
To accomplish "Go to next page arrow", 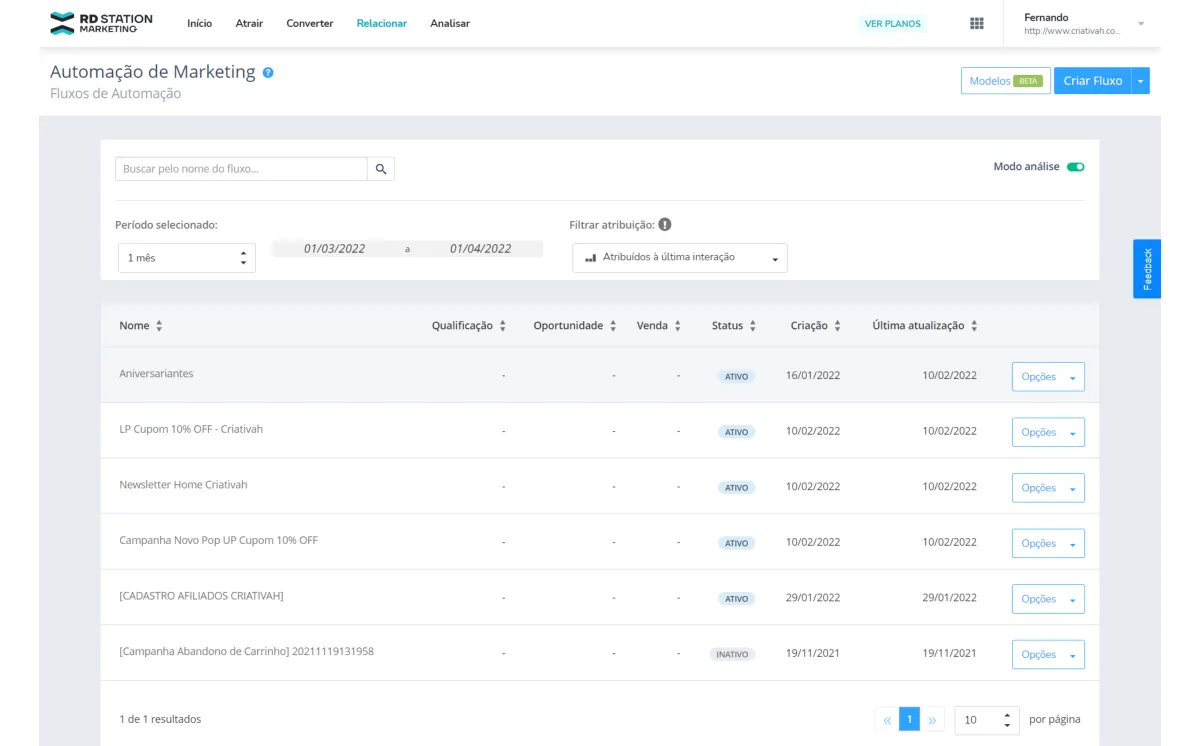I will 933,719.
